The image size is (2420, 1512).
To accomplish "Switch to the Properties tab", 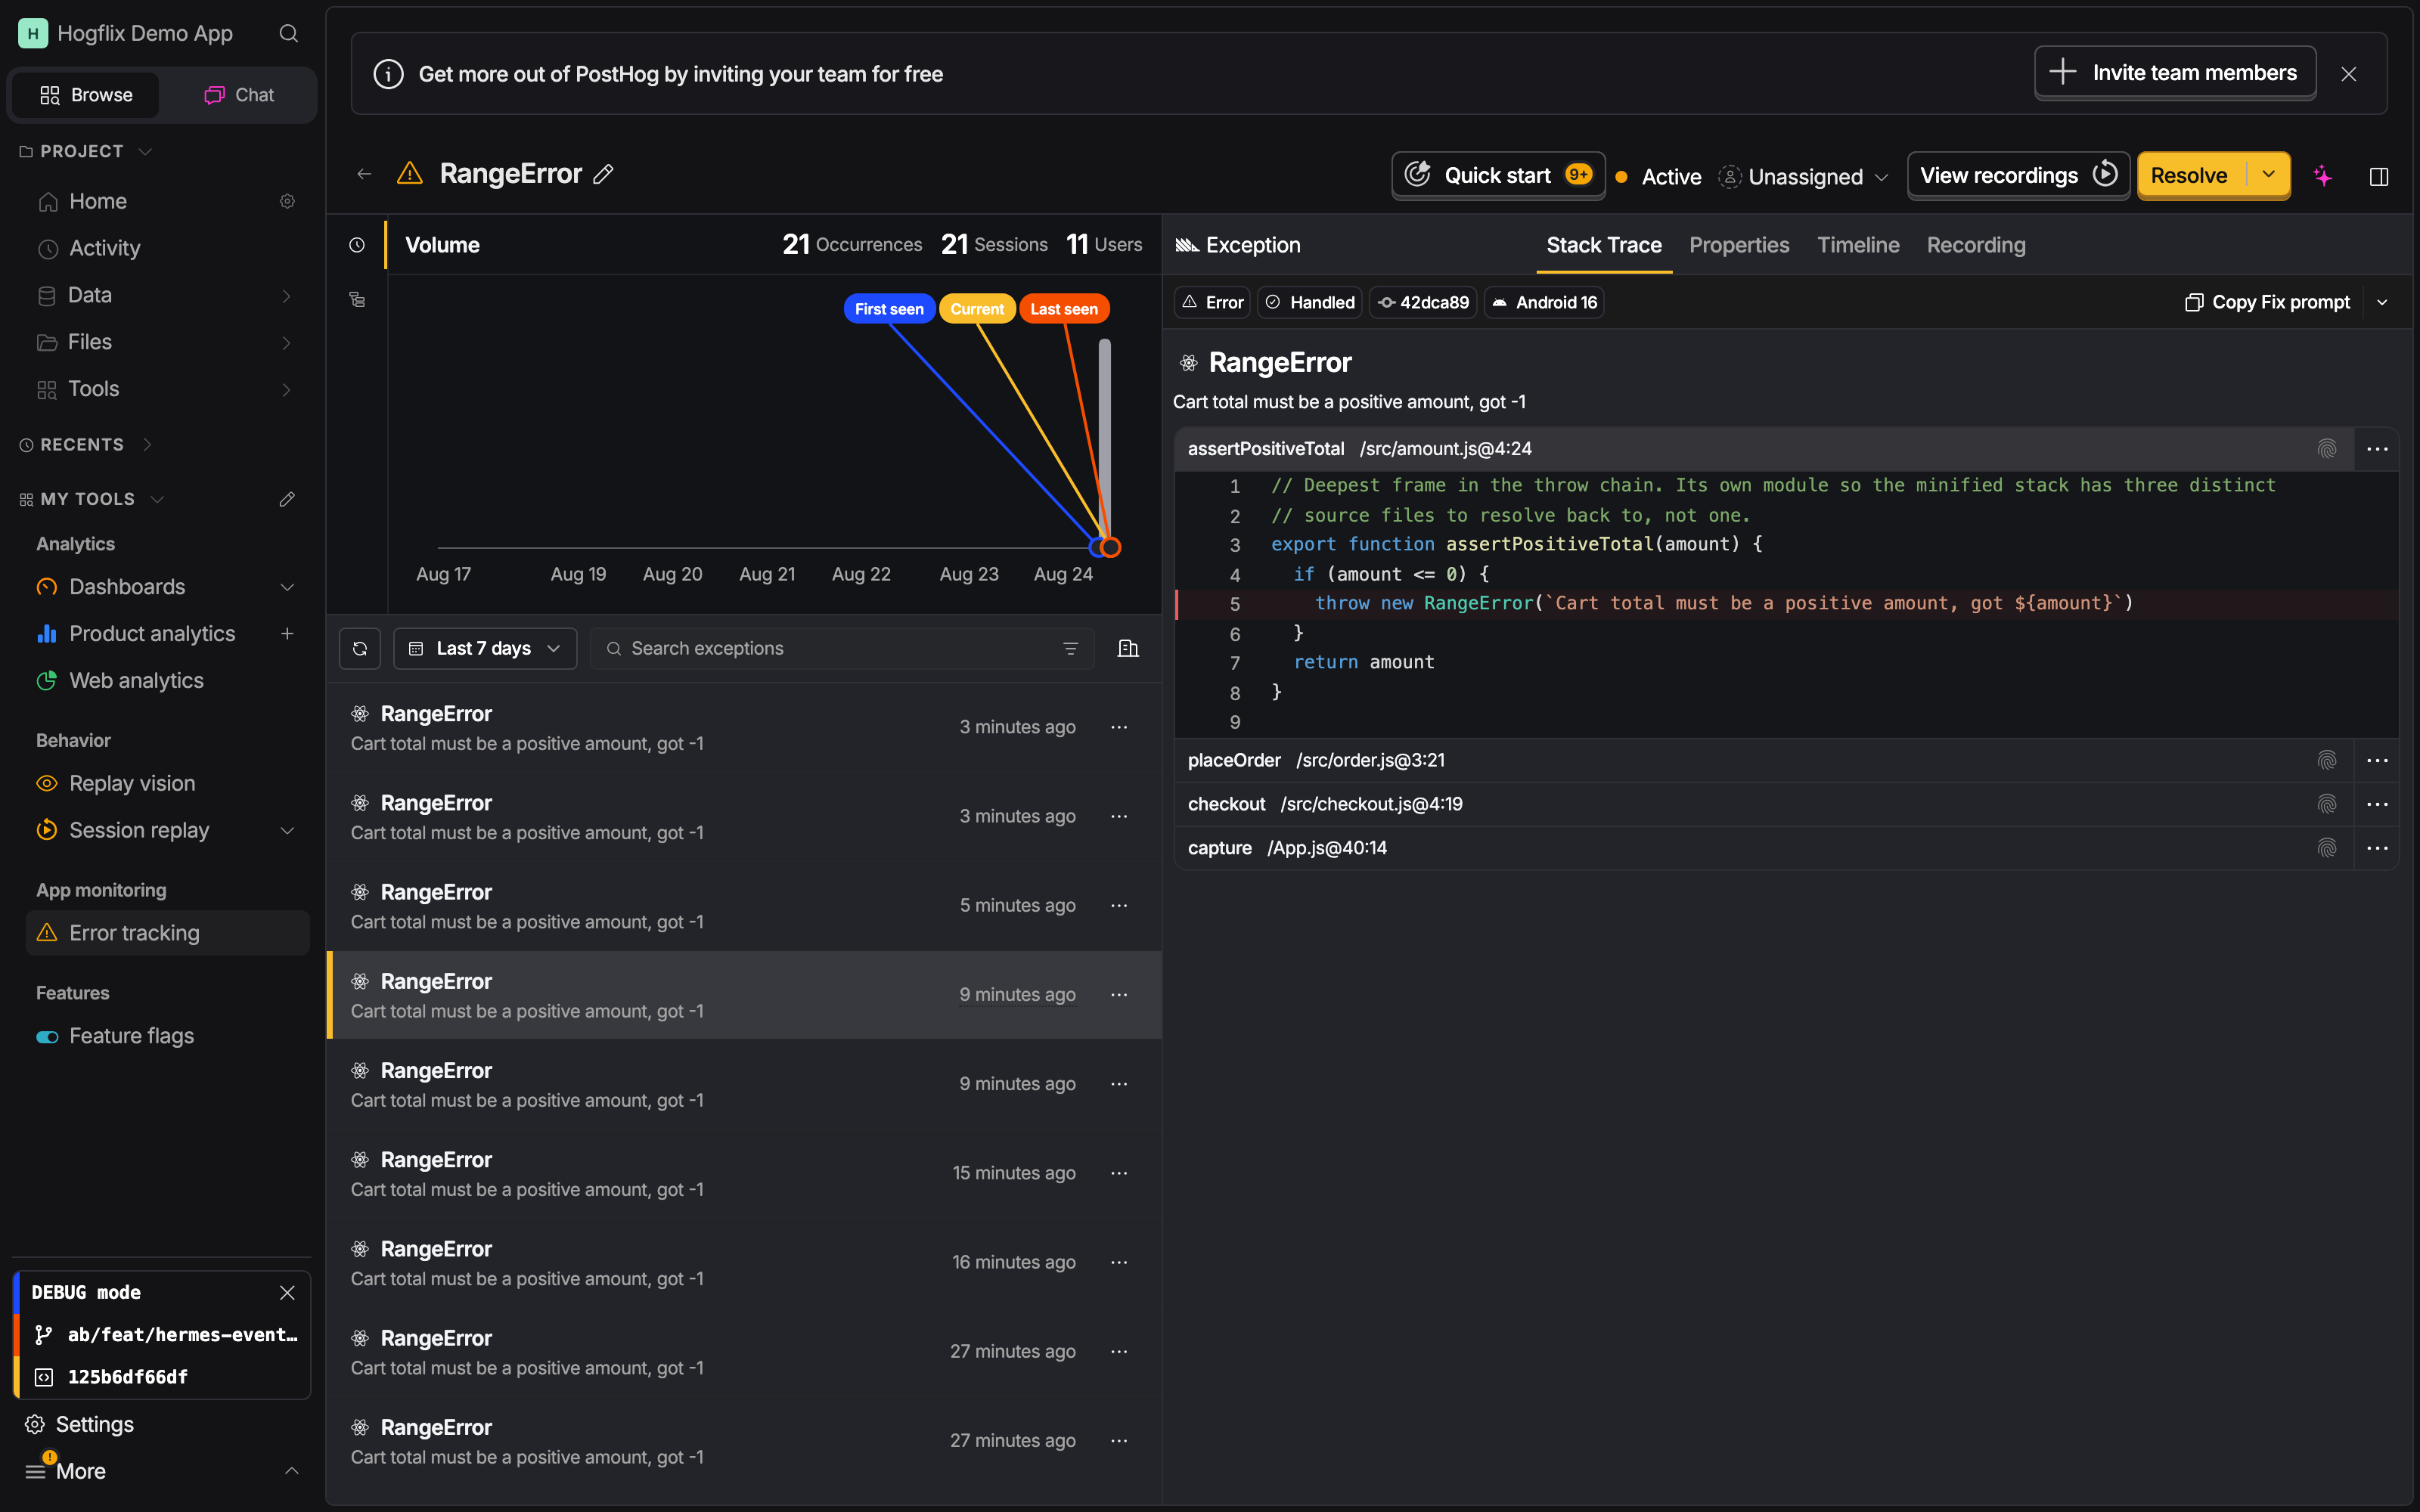I will 1739,245.
